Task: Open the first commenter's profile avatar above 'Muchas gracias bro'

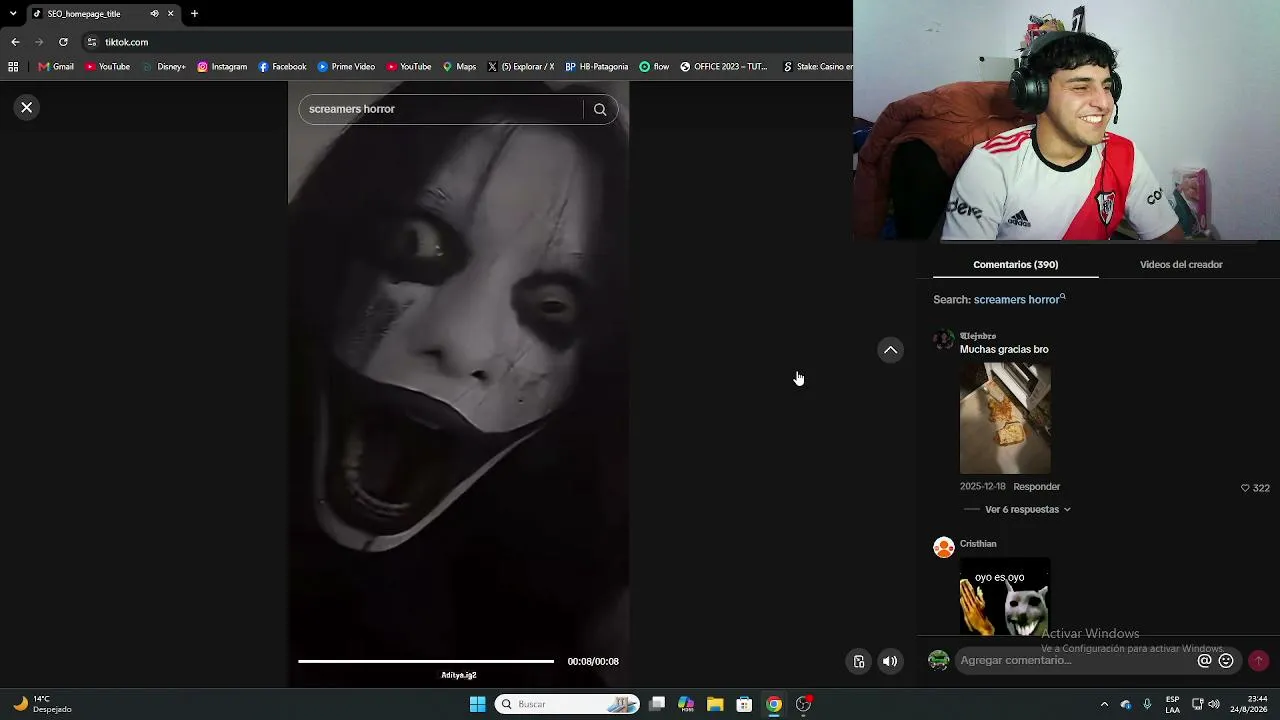Action: click(944, 341)
